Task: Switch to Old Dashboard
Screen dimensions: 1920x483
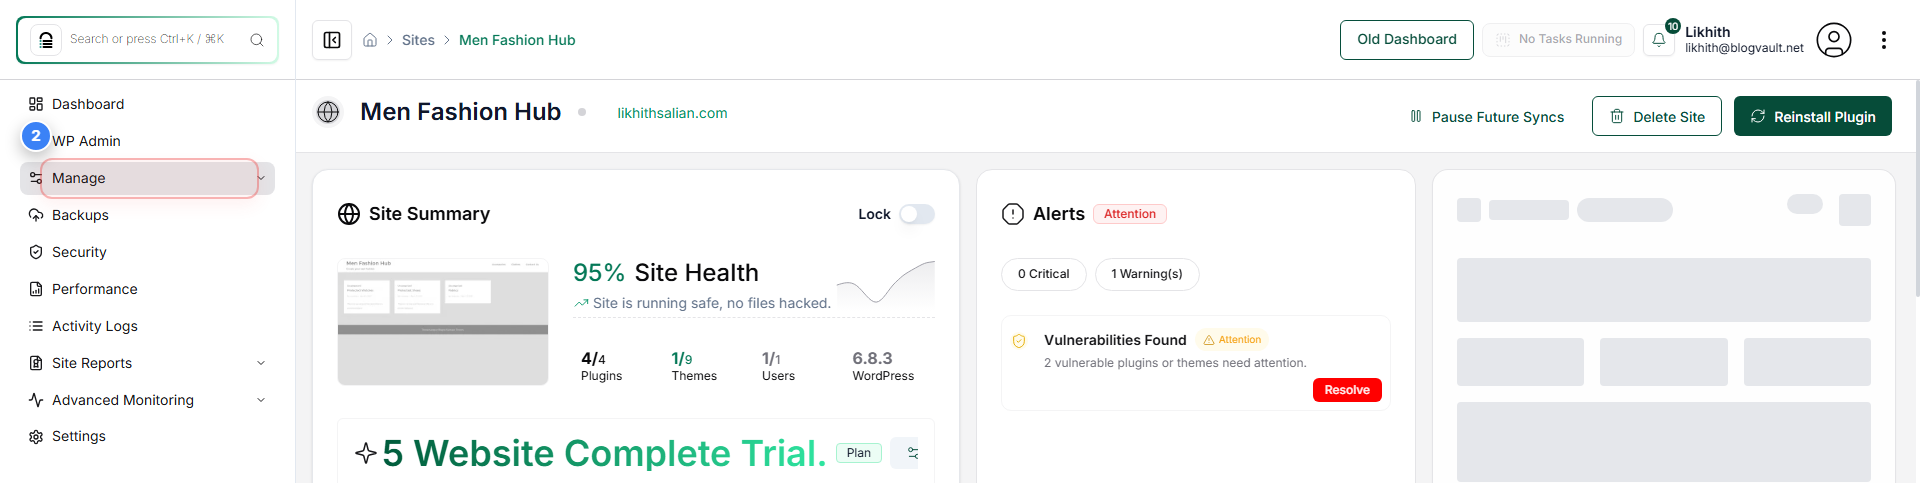Action: 1406,40
